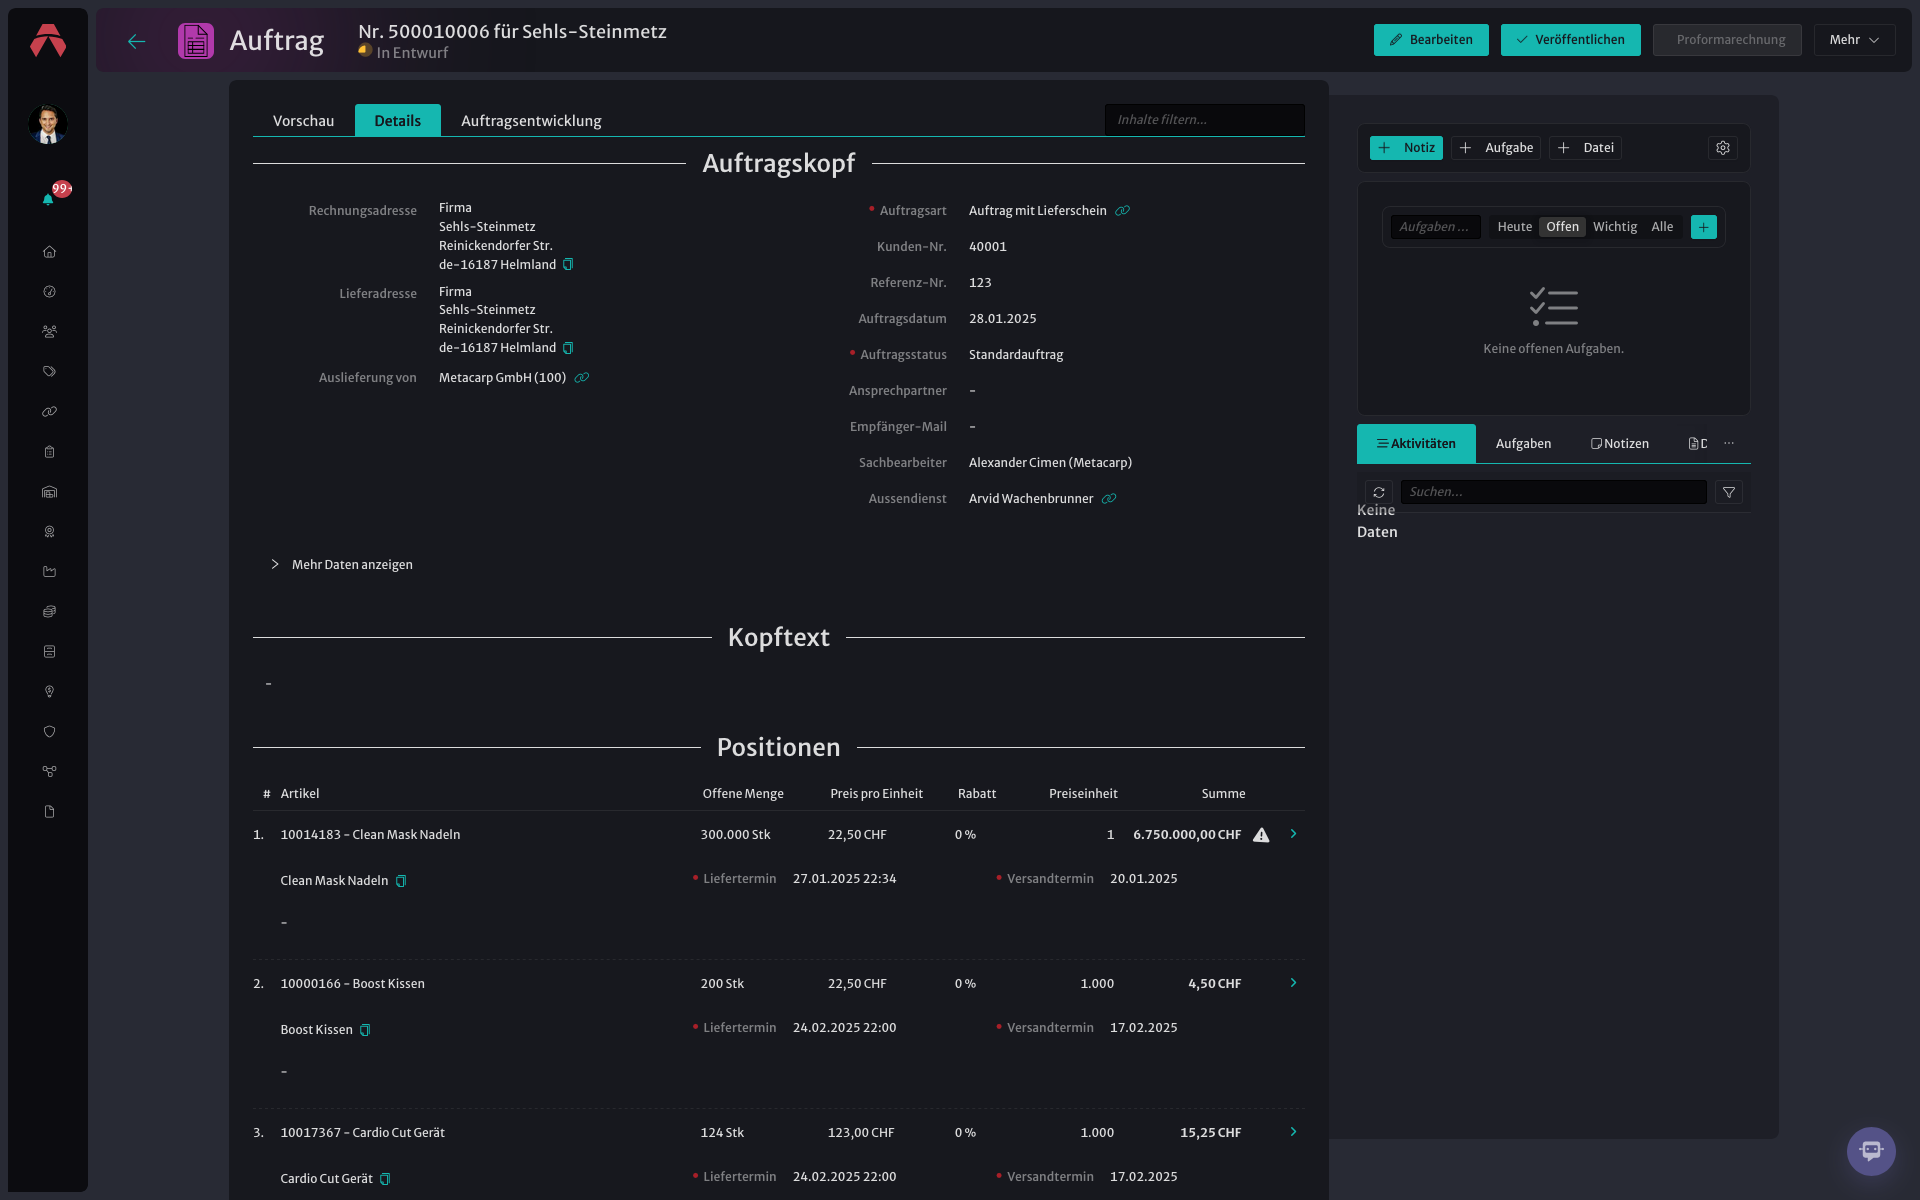The image size is (1920, 1200).
Task: Click warning triangle on Clean Mask Nadeln row
Action: click(1261, 835)
